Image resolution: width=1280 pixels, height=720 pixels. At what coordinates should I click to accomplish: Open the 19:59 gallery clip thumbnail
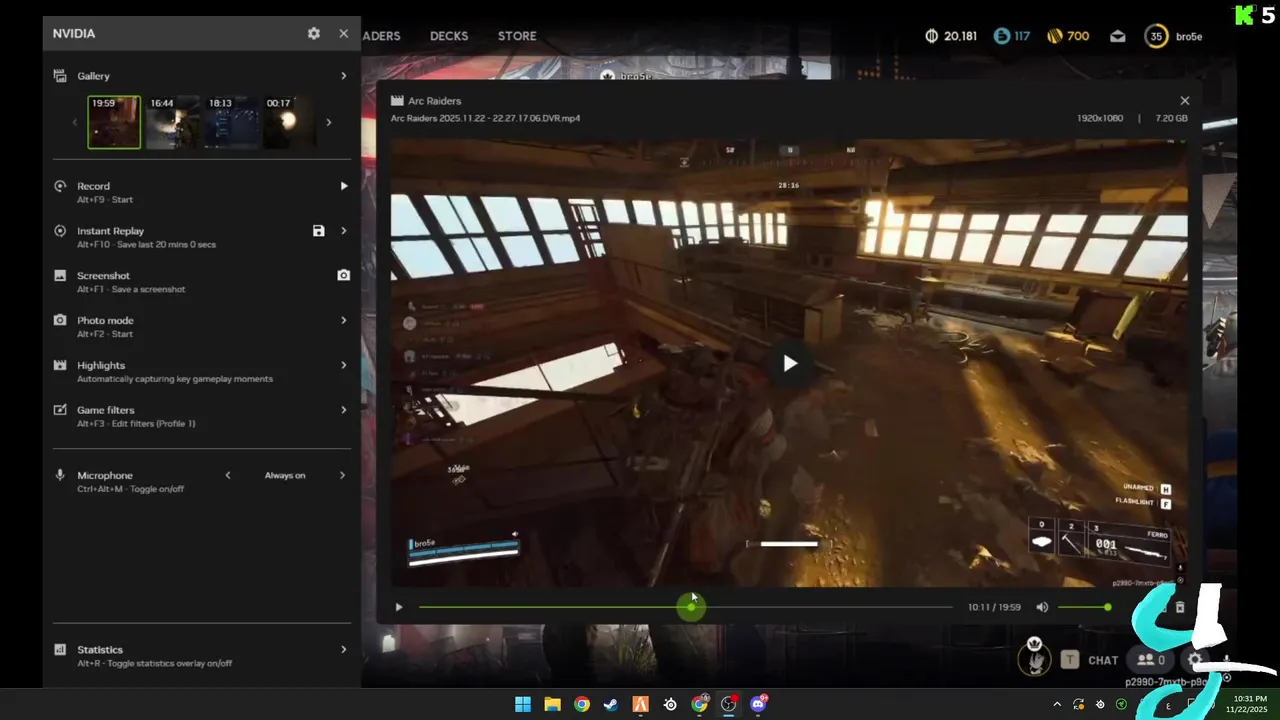pos(114,122)
